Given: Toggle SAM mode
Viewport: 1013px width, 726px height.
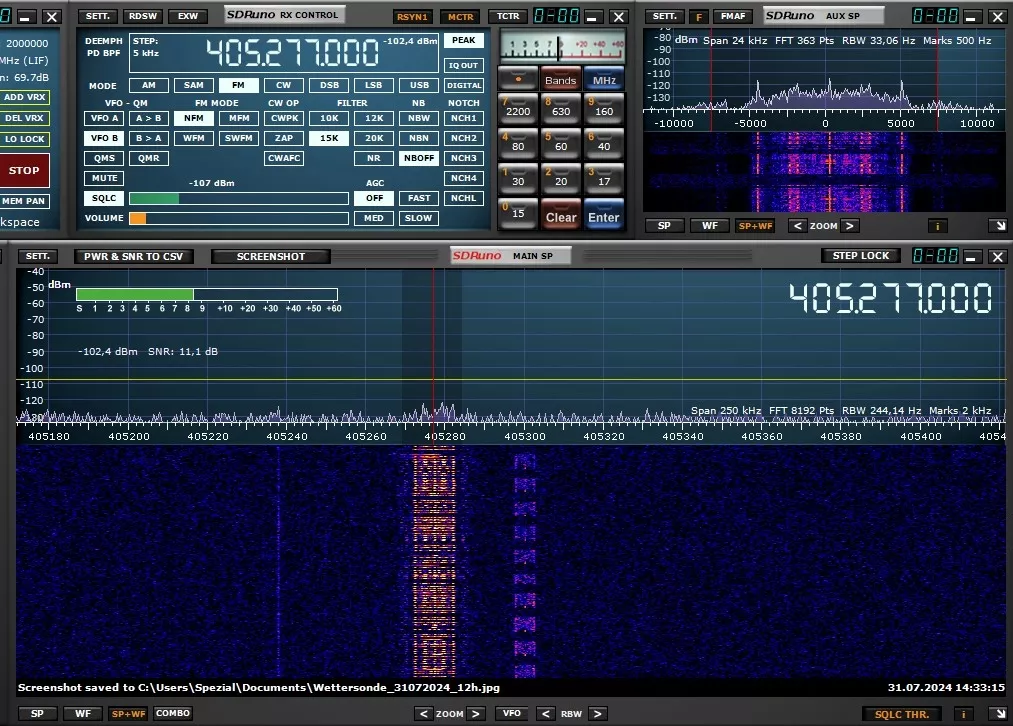Looking at the screenshot, I should point(194,85).
